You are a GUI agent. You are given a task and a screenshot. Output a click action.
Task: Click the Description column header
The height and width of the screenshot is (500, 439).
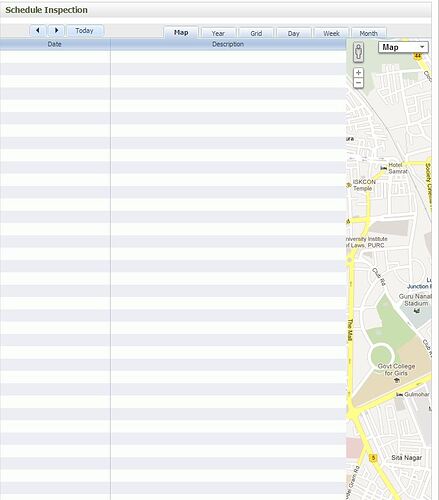228,44
